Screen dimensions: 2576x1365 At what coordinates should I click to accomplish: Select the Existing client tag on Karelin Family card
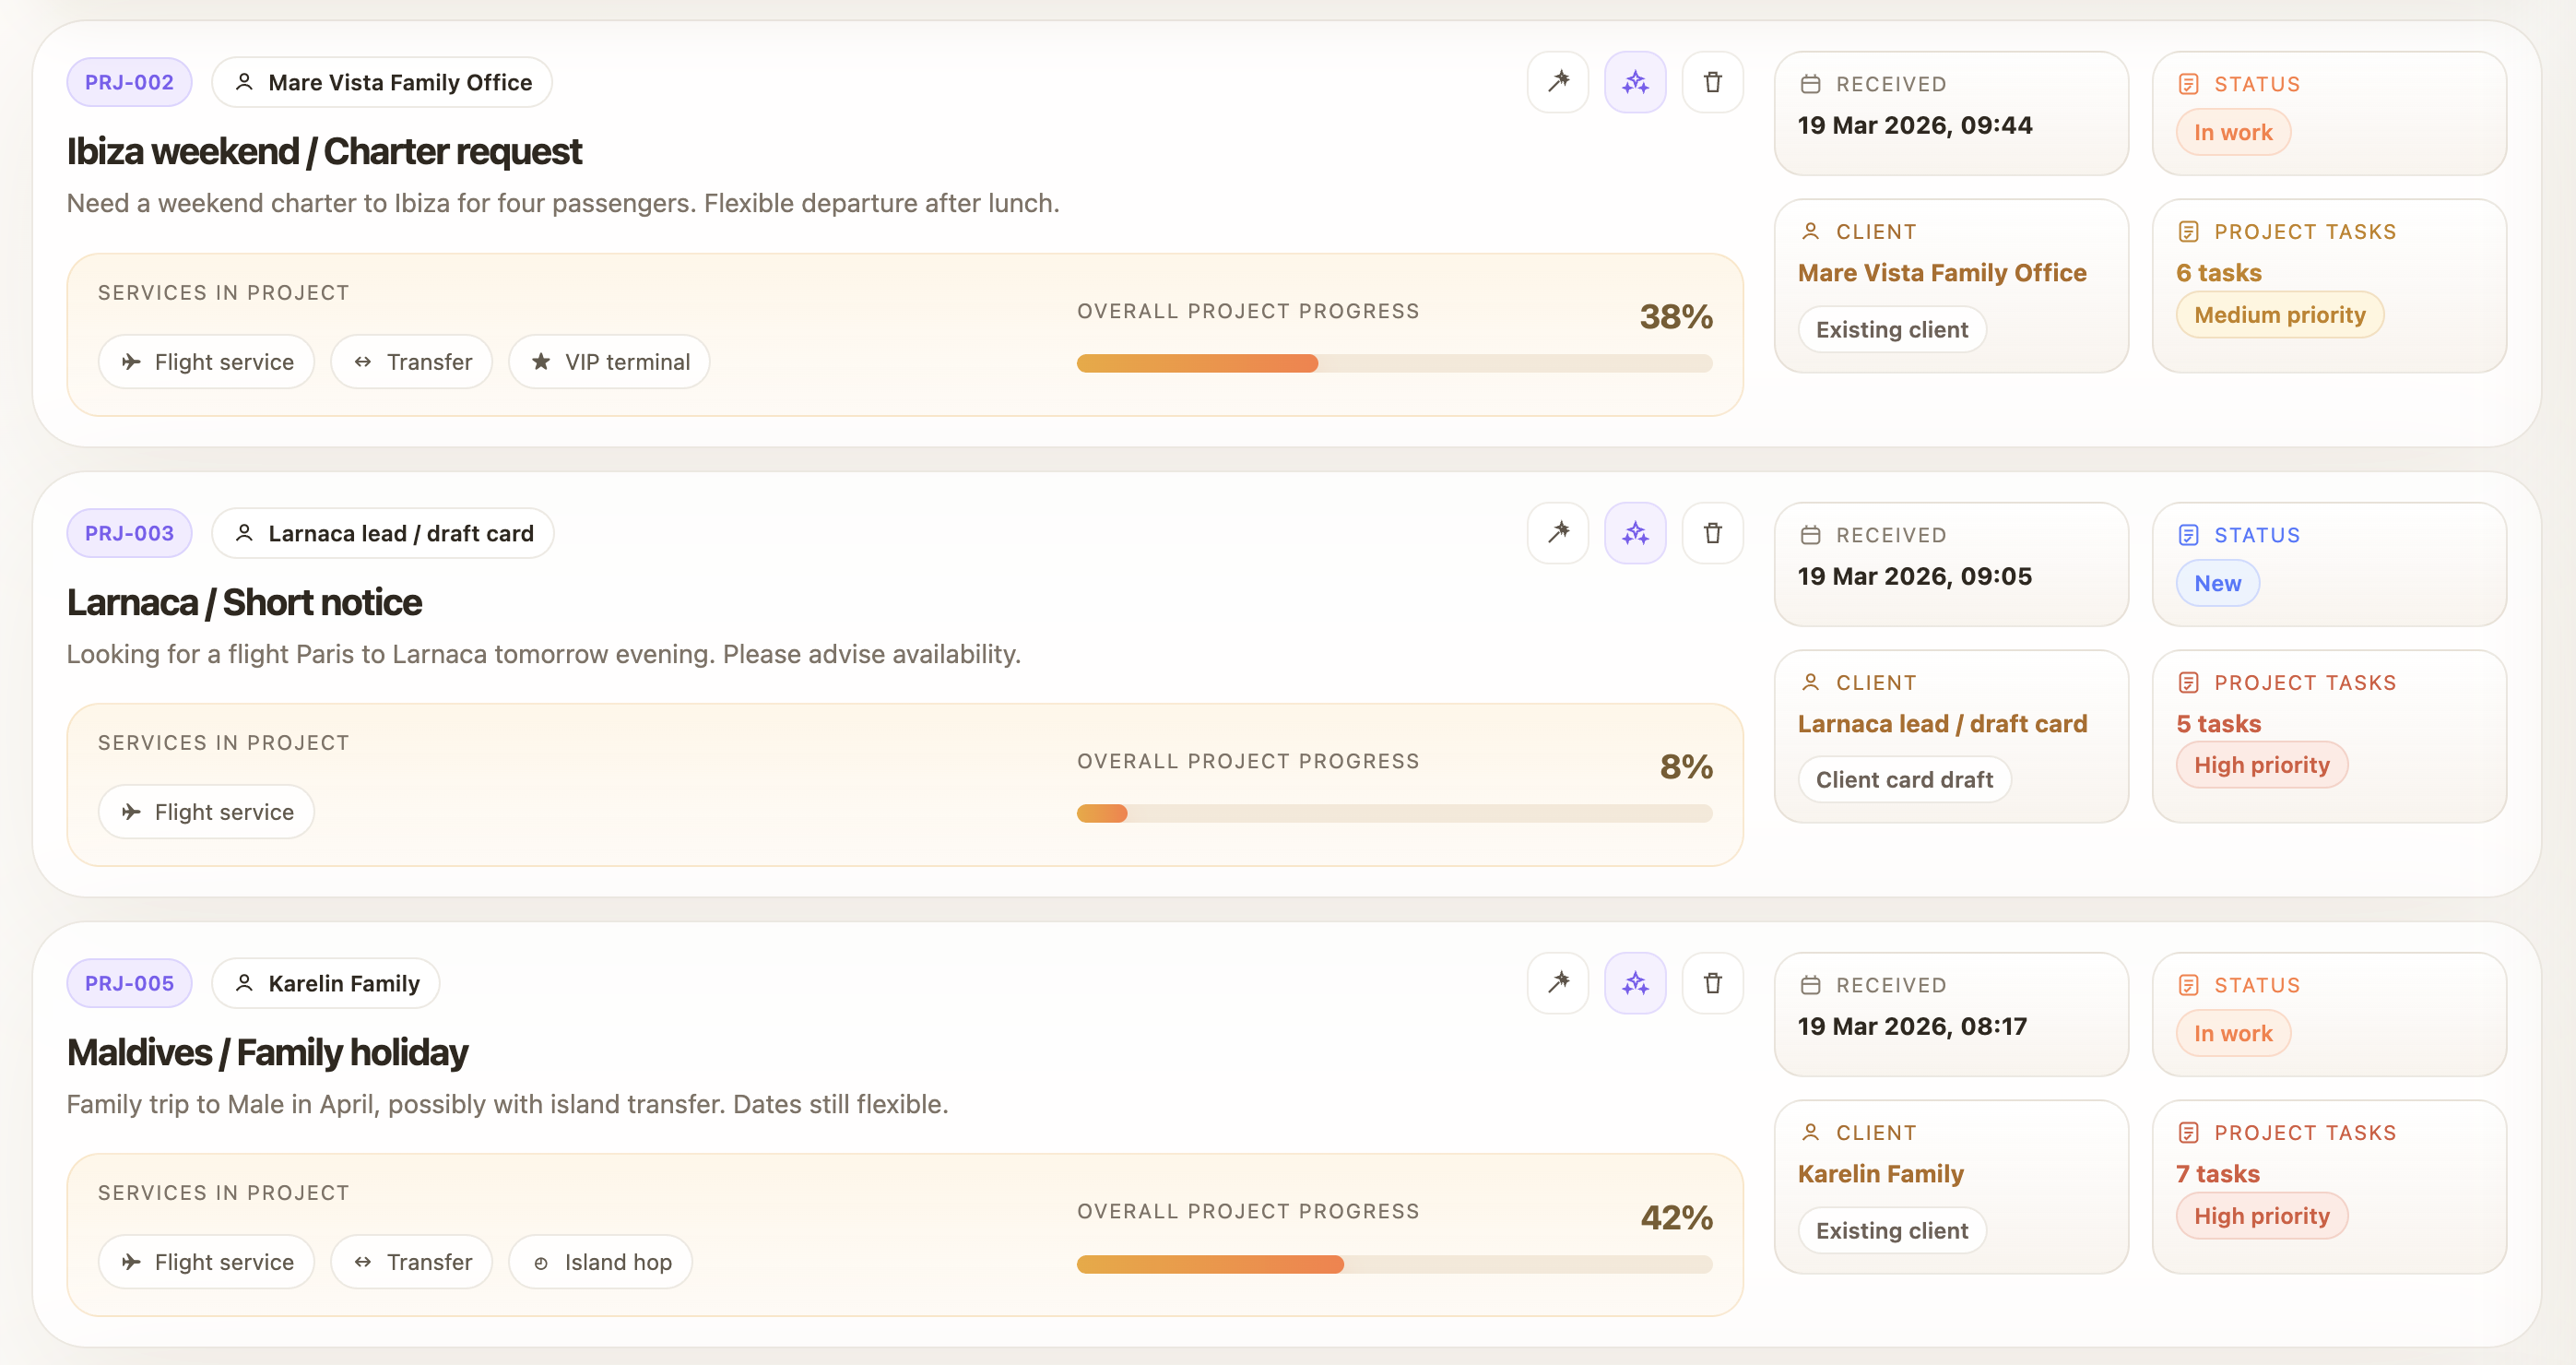click(x=1891, y=1230)
